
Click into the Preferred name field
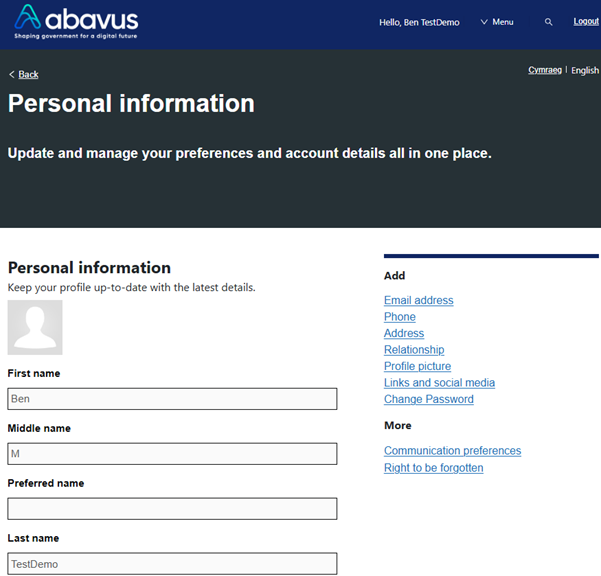(172, 509)
